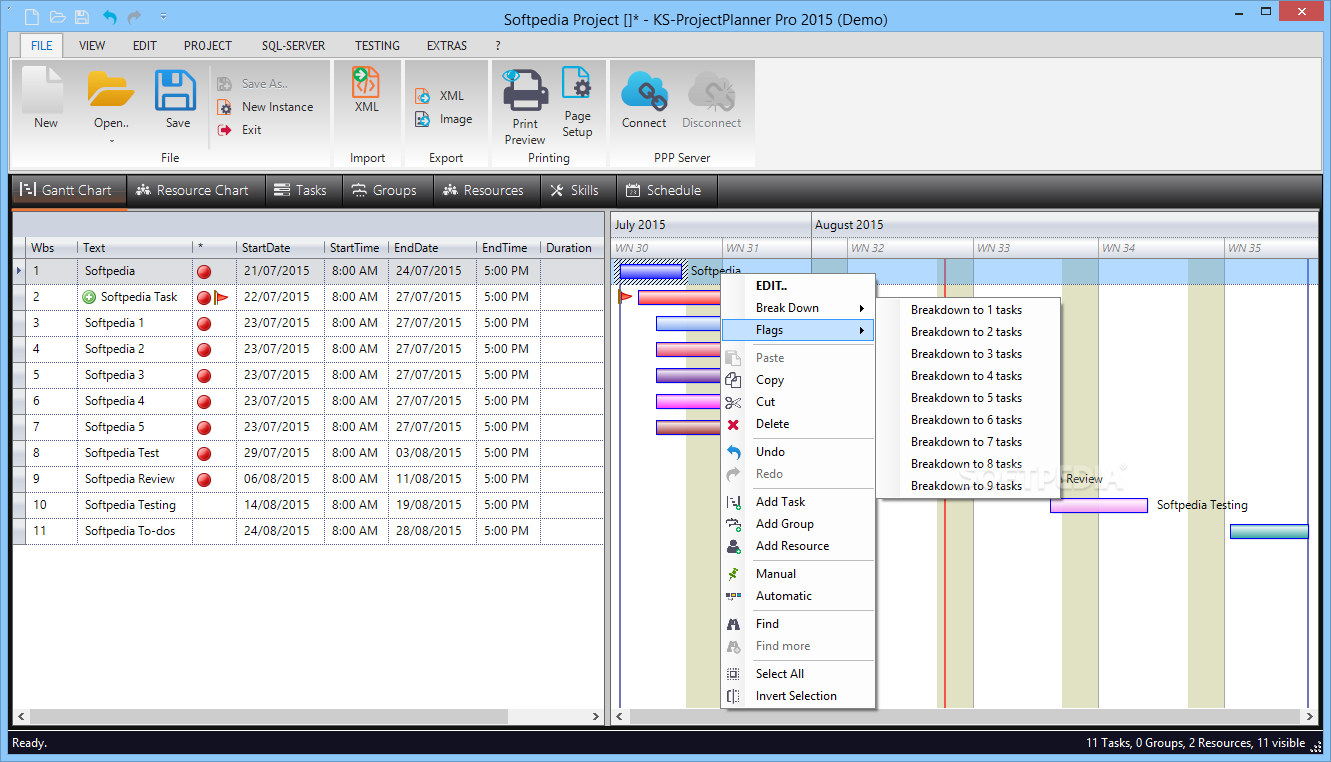Open the dropdown arrow under Open..
The width and height of the screenshot is (1331, 762).
[111, 141]
